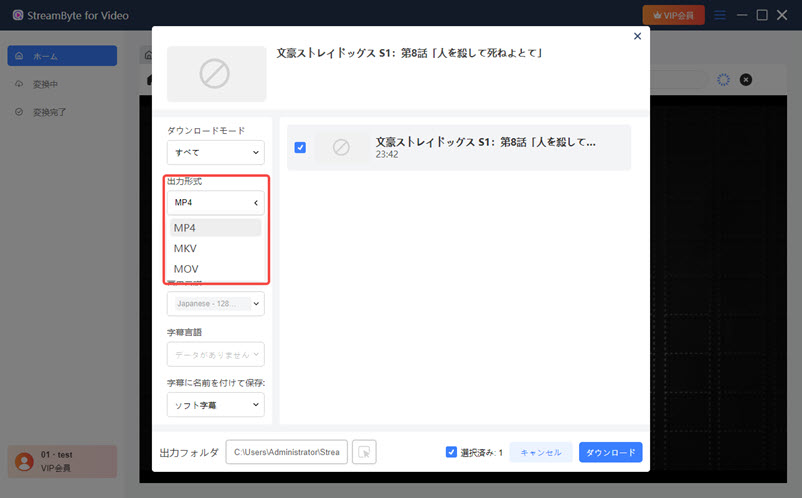The width and height of the screenshot is (802, 498).
Task: Click the VIP会員 upgrade button
Action: pyautogui.click(x=673, y=15)
